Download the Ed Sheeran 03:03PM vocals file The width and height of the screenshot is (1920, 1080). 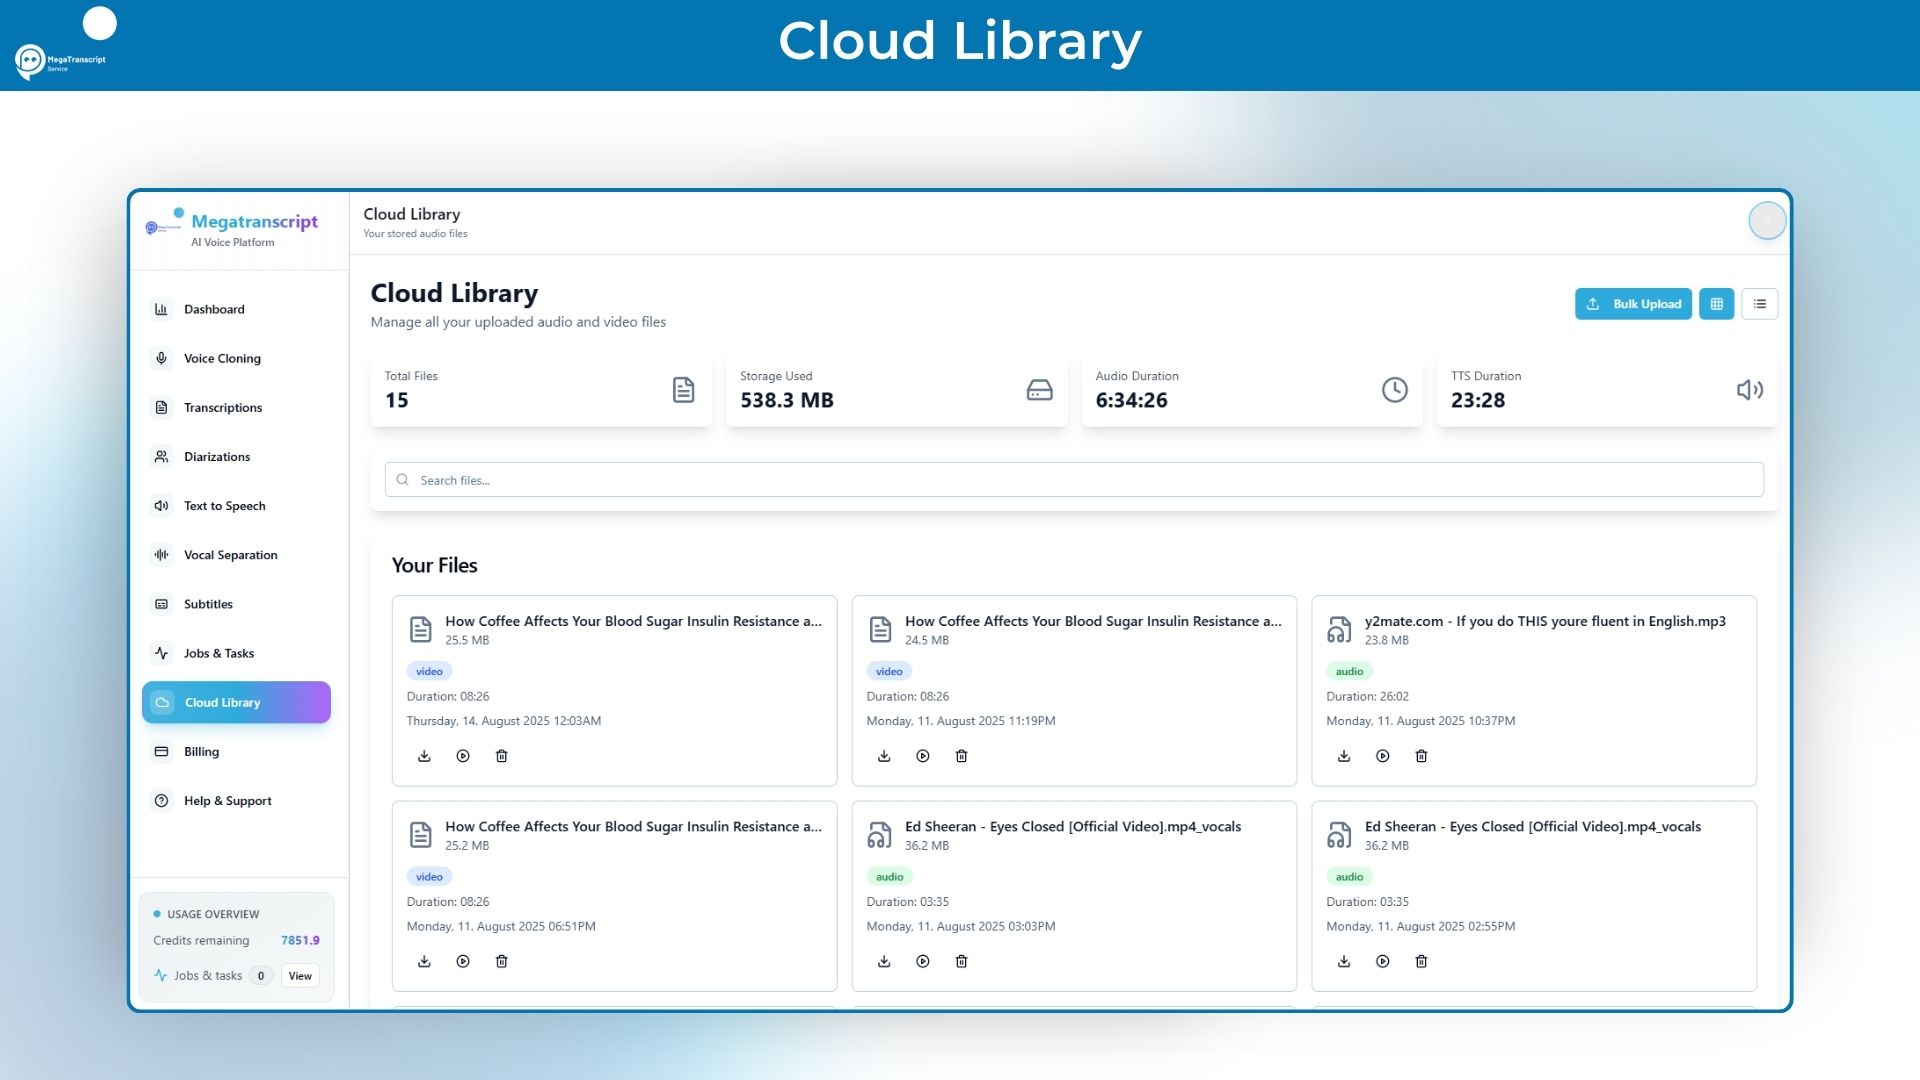point(884,961)
